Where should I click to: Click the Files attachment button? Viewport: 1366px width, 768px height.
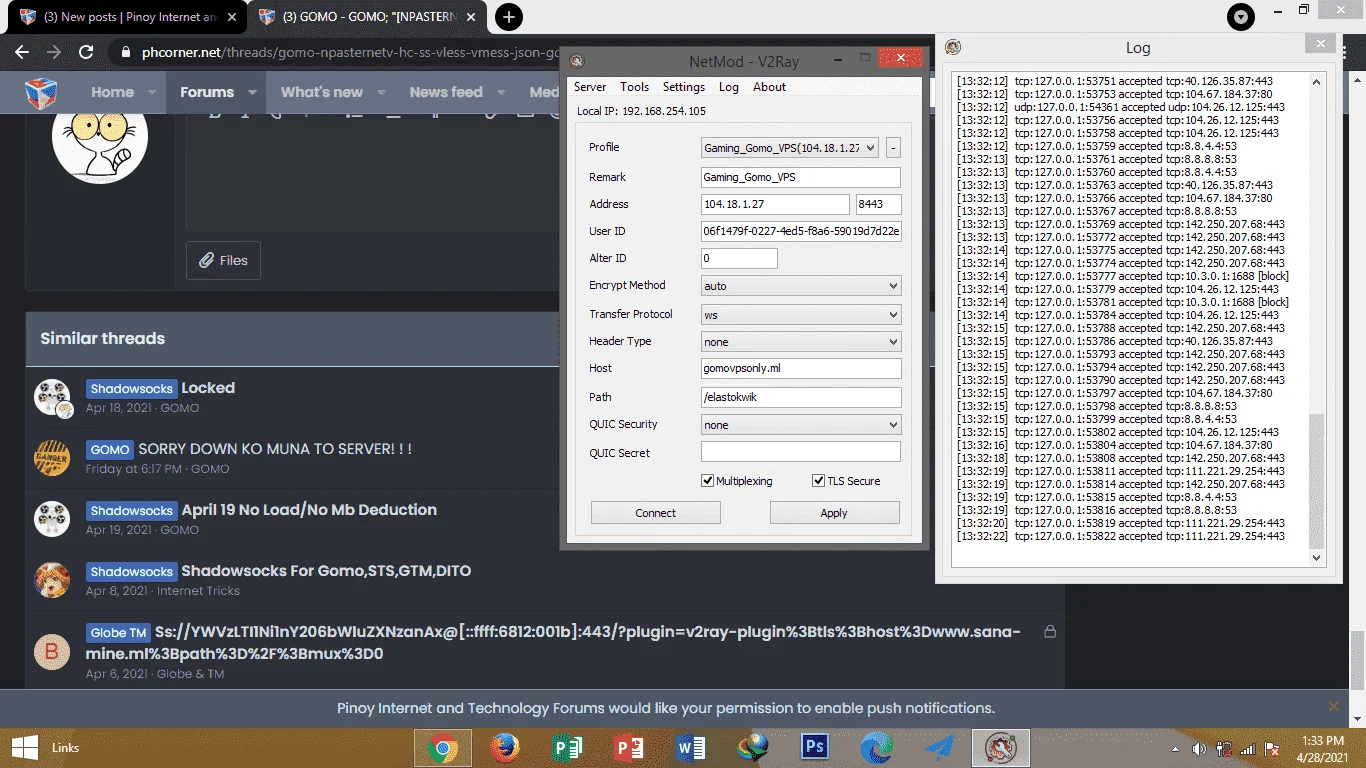[223, 260]
